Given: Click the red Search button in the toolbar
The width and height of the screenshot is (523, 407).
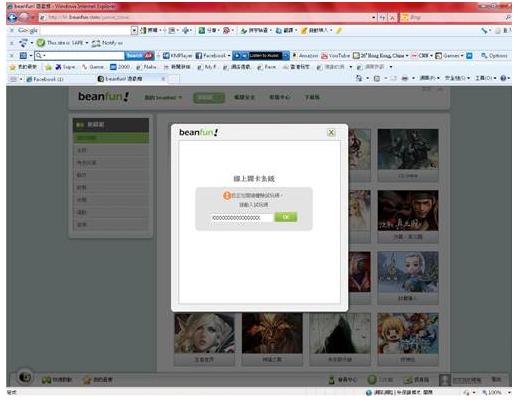Looking at the screenshot, I should point(139,56).
